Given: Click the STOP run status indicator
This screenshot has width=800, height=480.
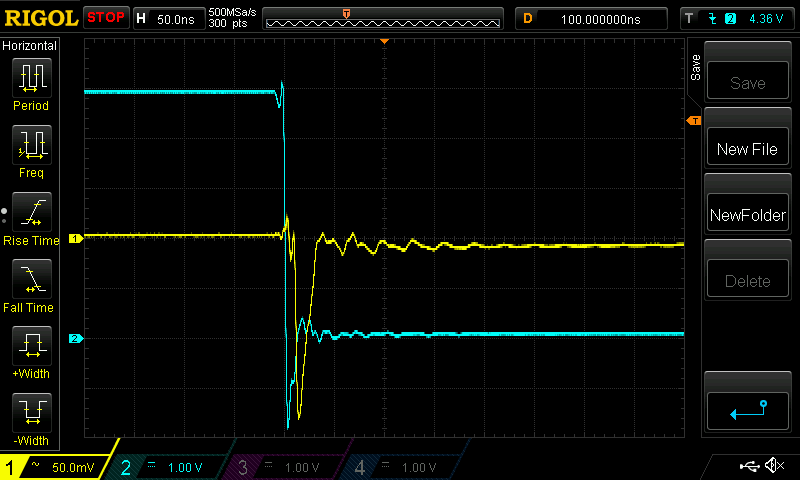Looking at the screenshot, I should 106,17.
